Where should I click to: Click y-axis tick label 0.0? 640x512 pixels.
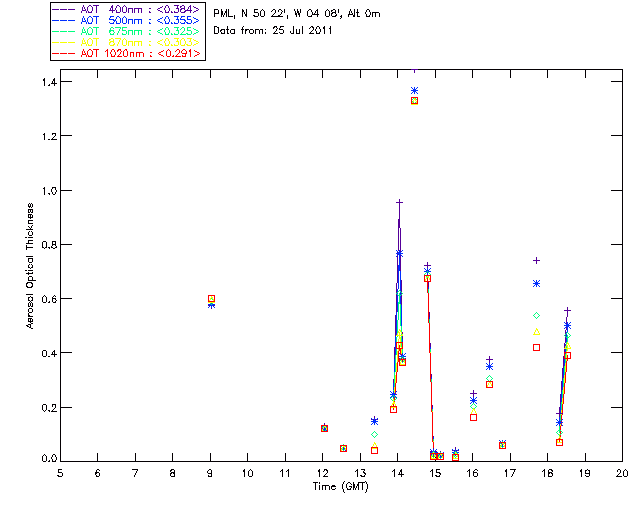point(49,459)
